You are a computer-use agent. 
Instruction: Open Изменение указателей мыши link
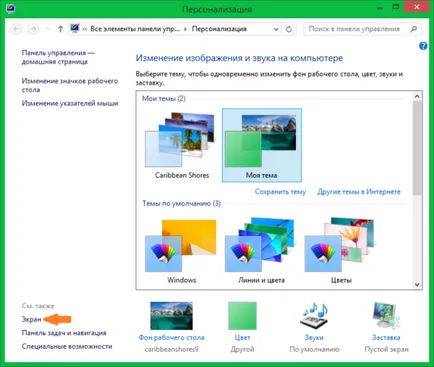tap(70, 103)
